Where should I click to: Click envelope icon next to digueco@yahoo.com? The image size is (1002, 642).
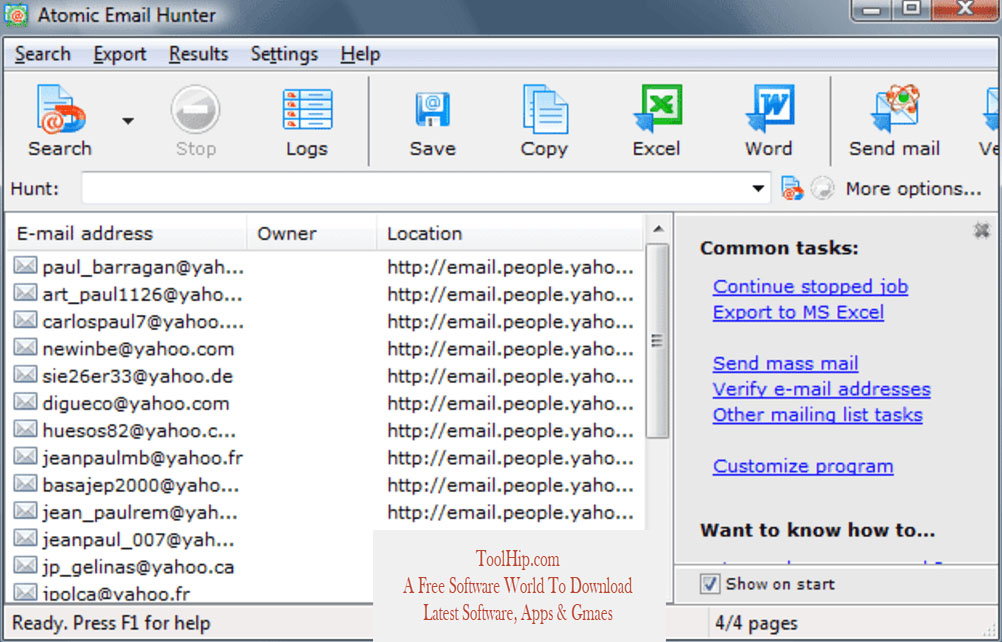pyautogui.click(x=25, y=402)
